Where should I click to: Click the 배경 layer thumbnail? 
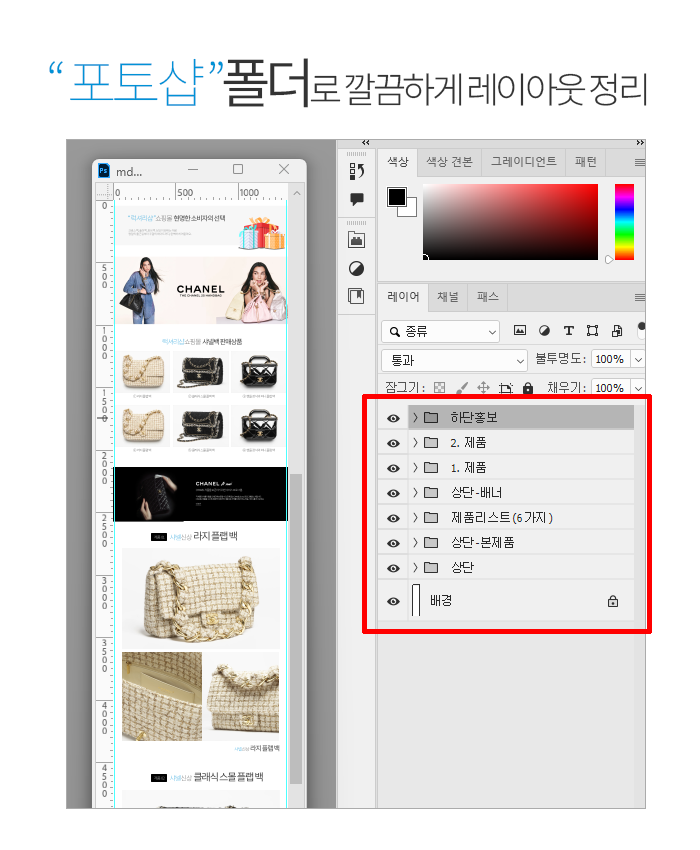[x=416, y=600]
